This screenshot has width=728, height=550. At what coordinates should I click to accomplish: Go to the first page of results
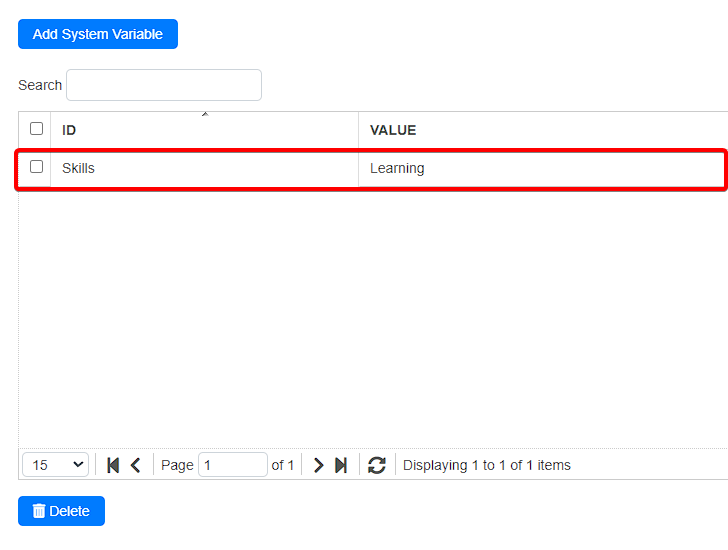click(x=113, y=465)
